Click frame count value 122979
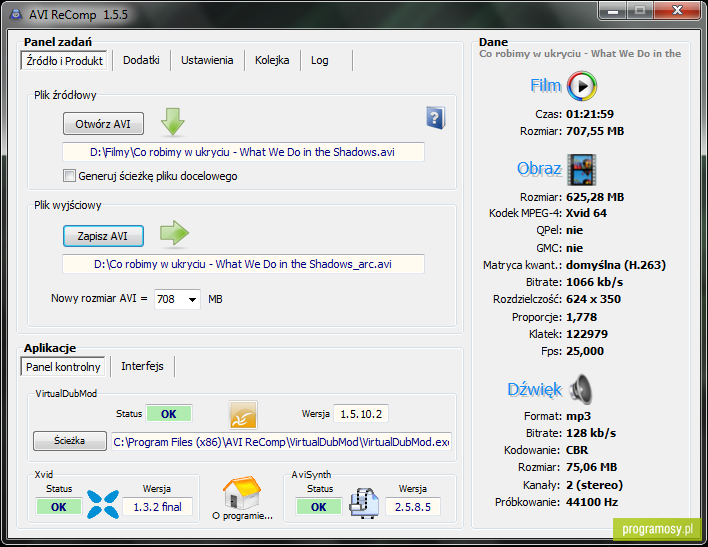 point(587,334)
